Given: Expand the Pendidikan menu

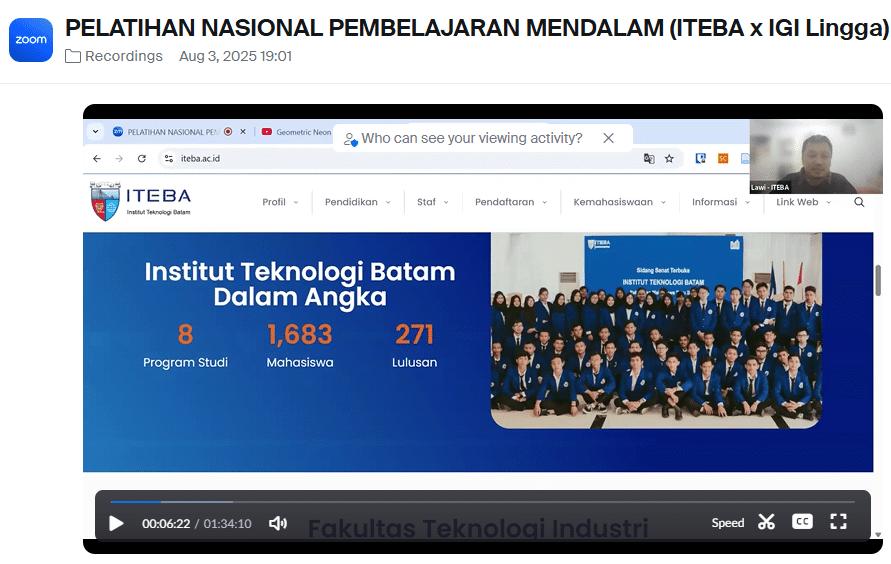Looking at the screenshot, I should [x=357, y=202].
